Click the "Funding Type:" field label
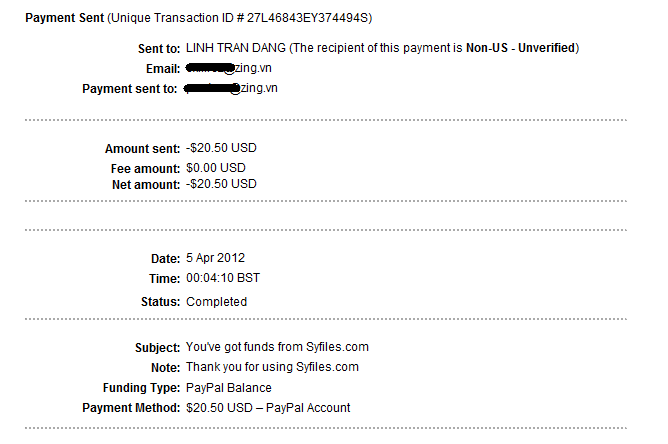 (x=141, y=388)
